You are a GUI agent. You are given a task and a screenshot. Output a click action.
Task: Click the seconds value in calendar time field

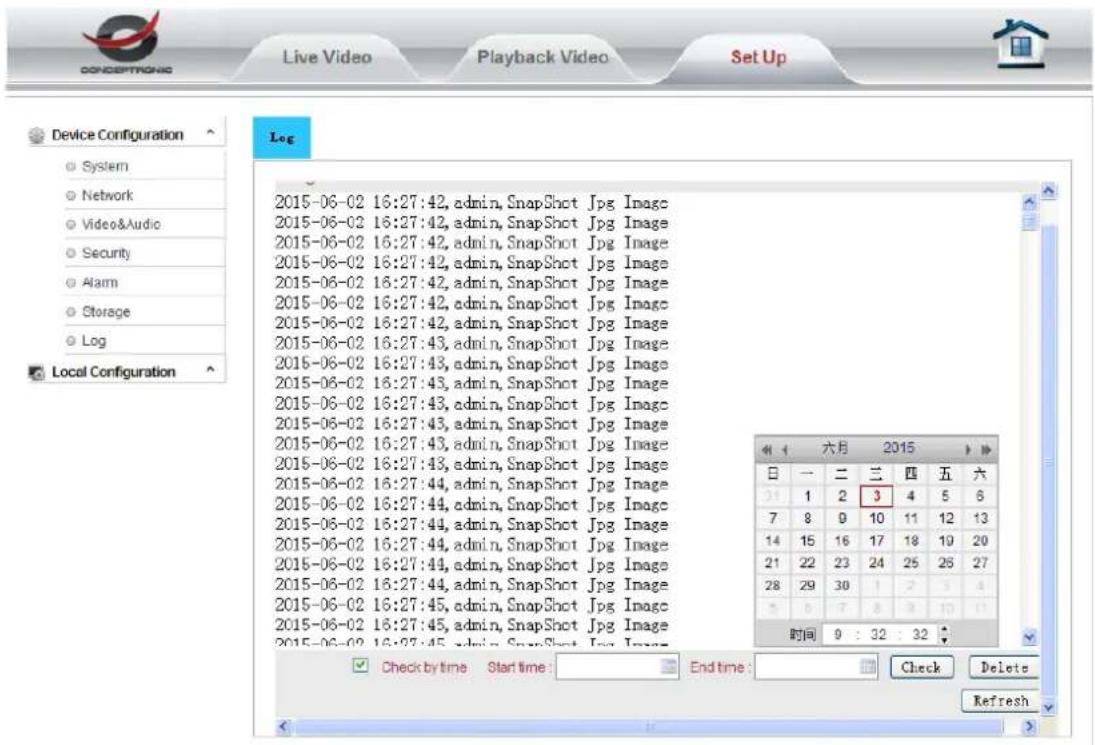[920, 634]
